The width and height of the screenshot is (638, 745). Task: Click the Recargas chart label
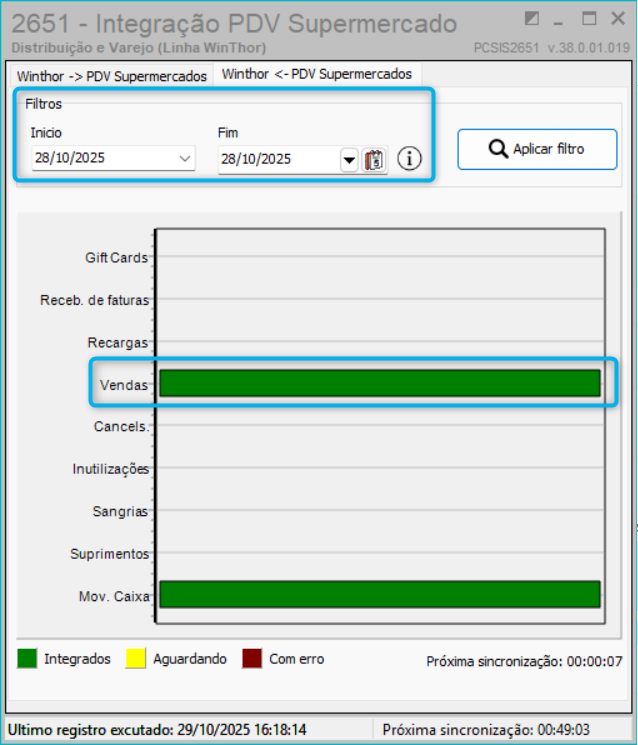point(118,343)
